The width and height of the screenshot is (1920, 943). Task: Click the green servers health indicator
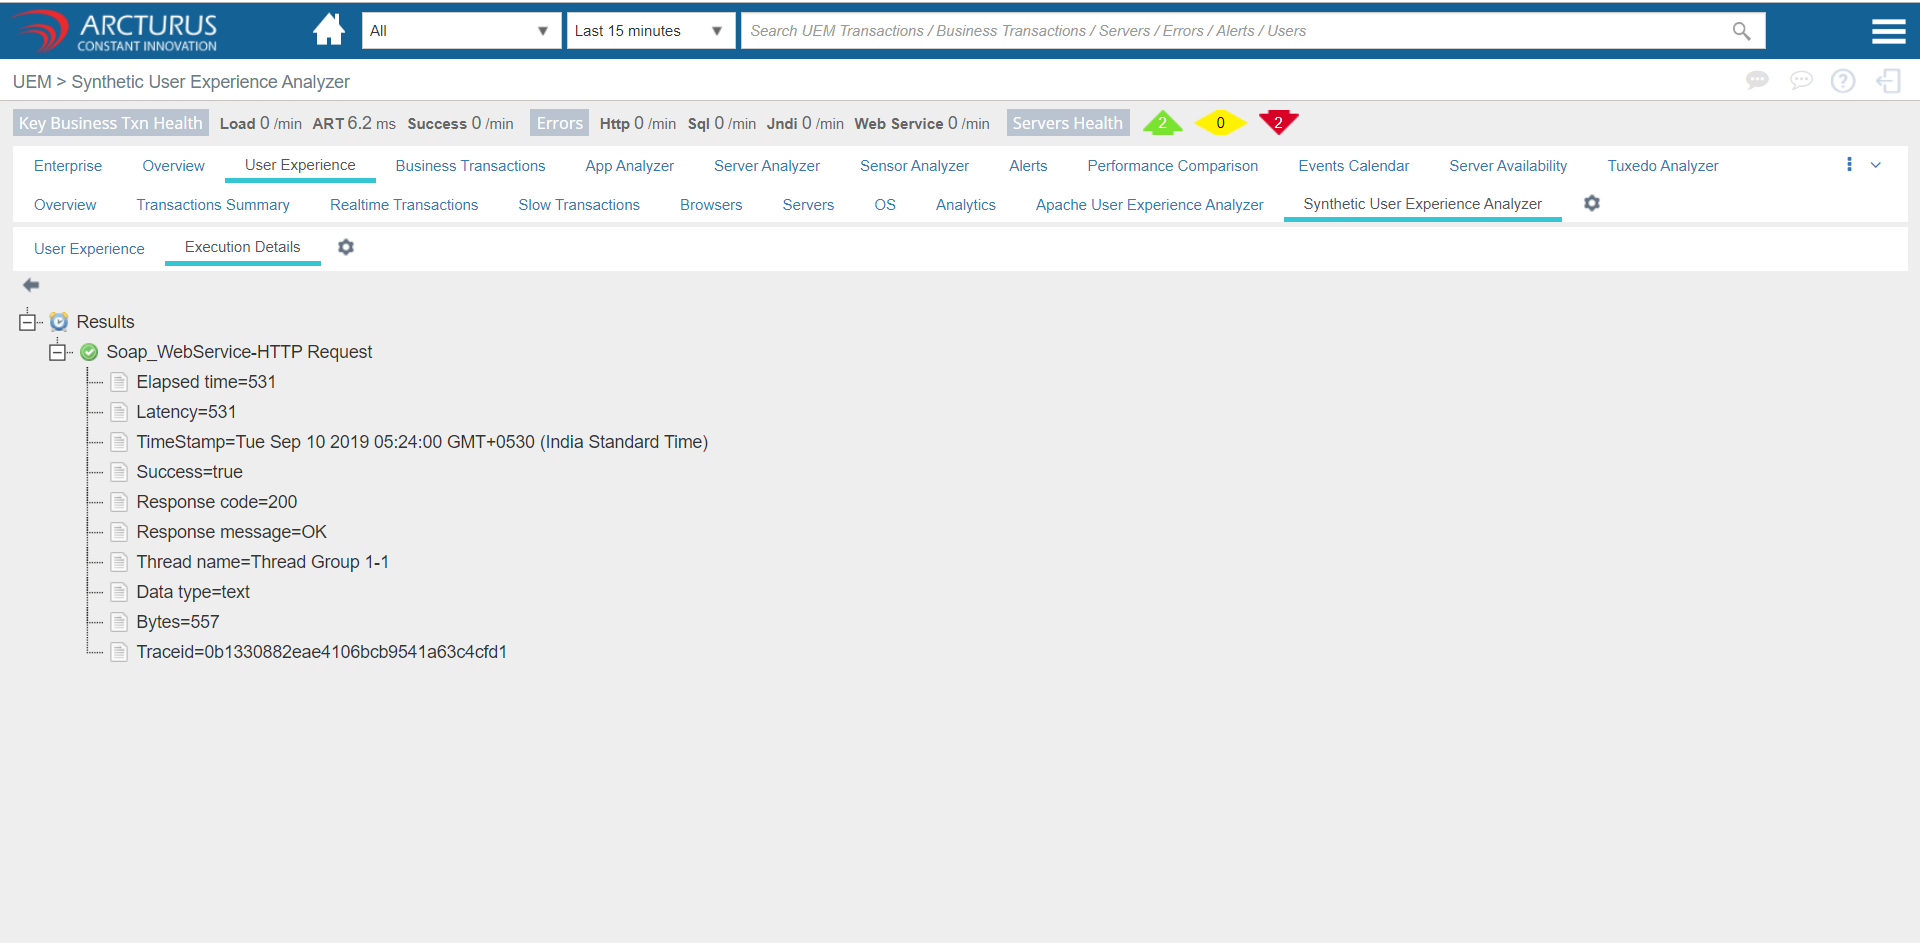[1162, 123]
